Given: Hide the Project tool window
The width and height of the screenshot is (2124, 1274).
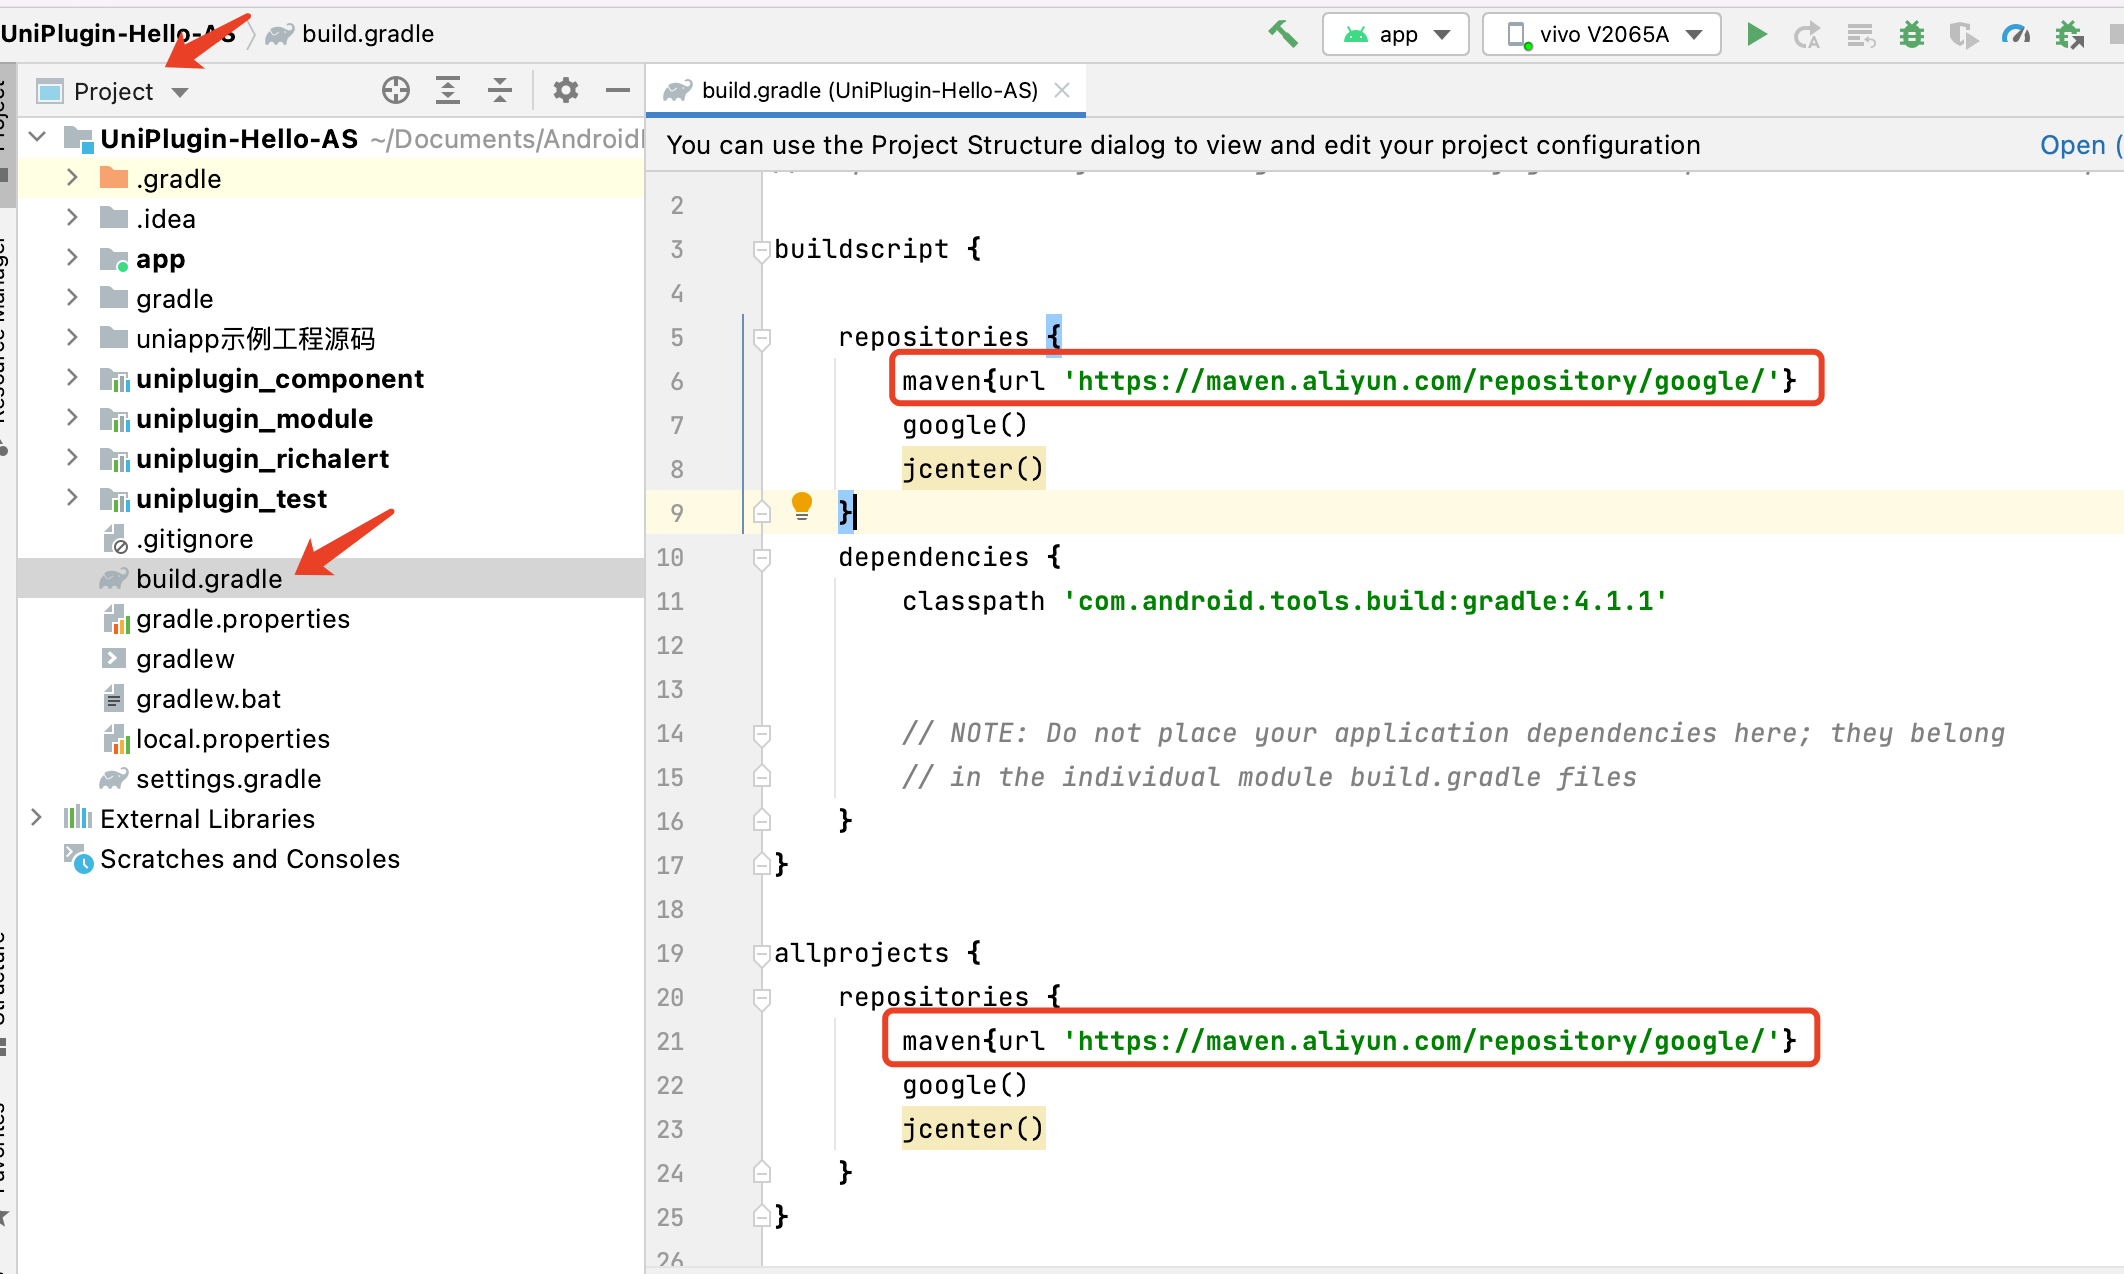Looking at the screenshot, I should (618, 91).
